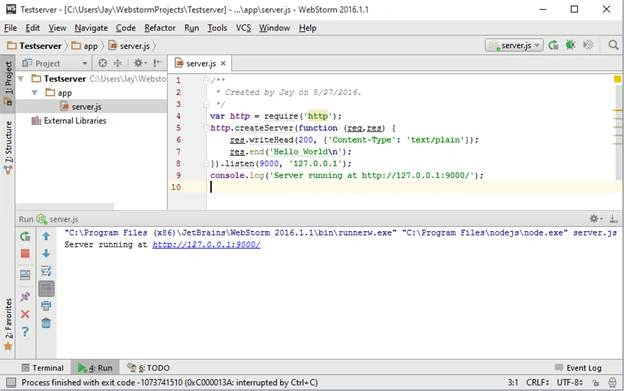Fold the comment block at line 1
The width and height of the screenshot is (624, 391).
pos(206,80)
